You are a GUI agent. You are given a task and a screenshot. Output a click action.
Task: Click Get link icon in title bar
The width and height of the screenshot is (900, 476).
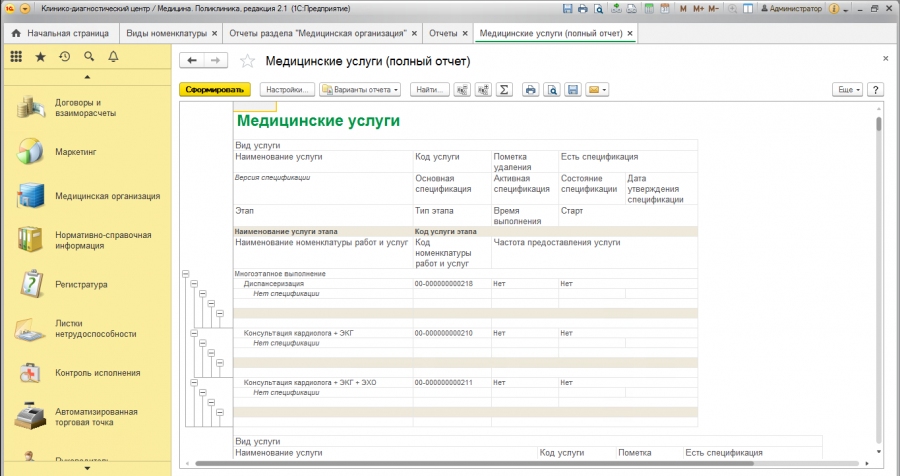(616, 9)
